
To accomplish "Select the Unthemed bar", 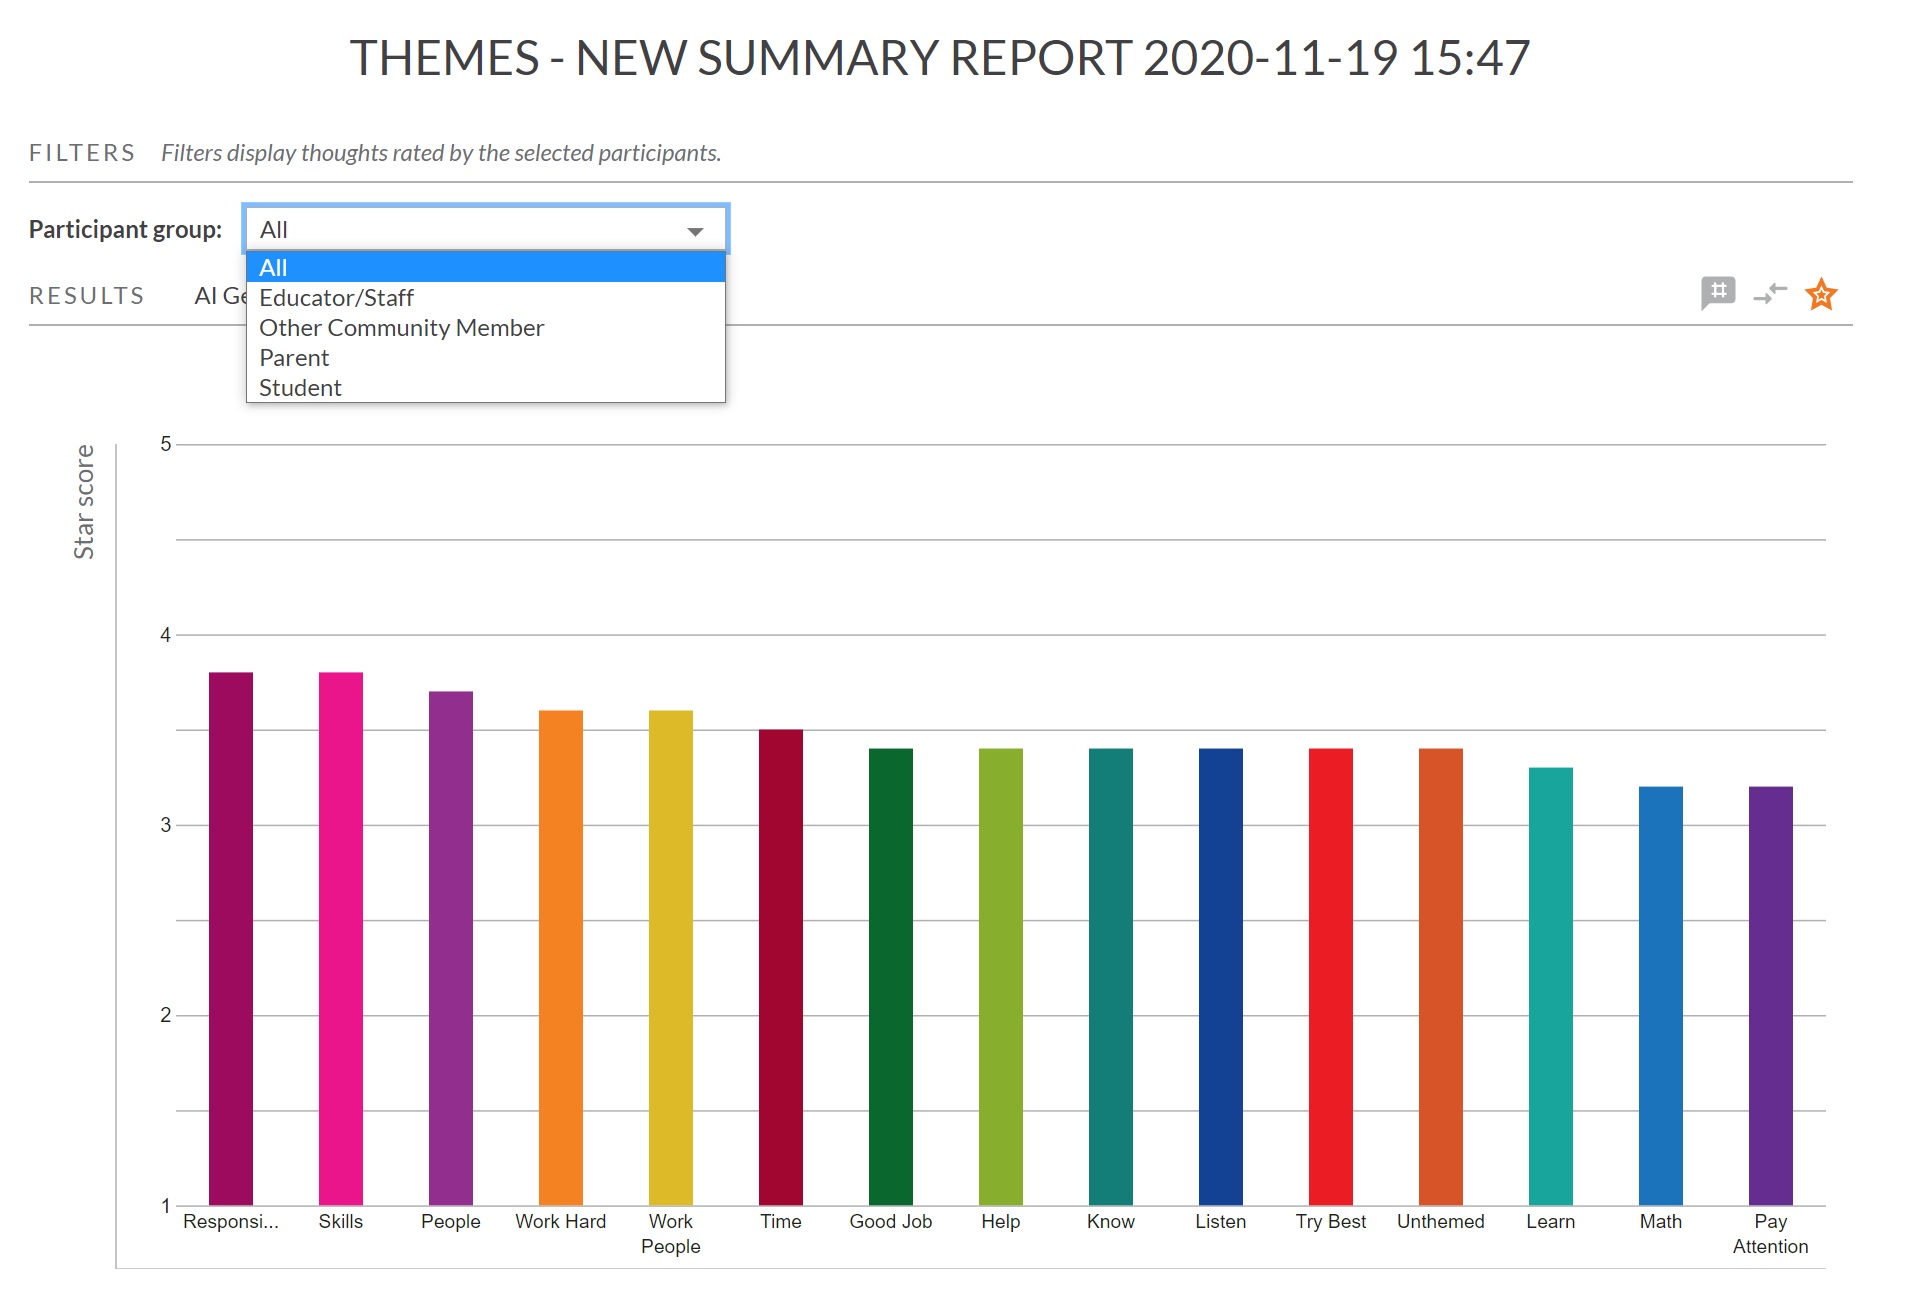I will click(1441, 976).
